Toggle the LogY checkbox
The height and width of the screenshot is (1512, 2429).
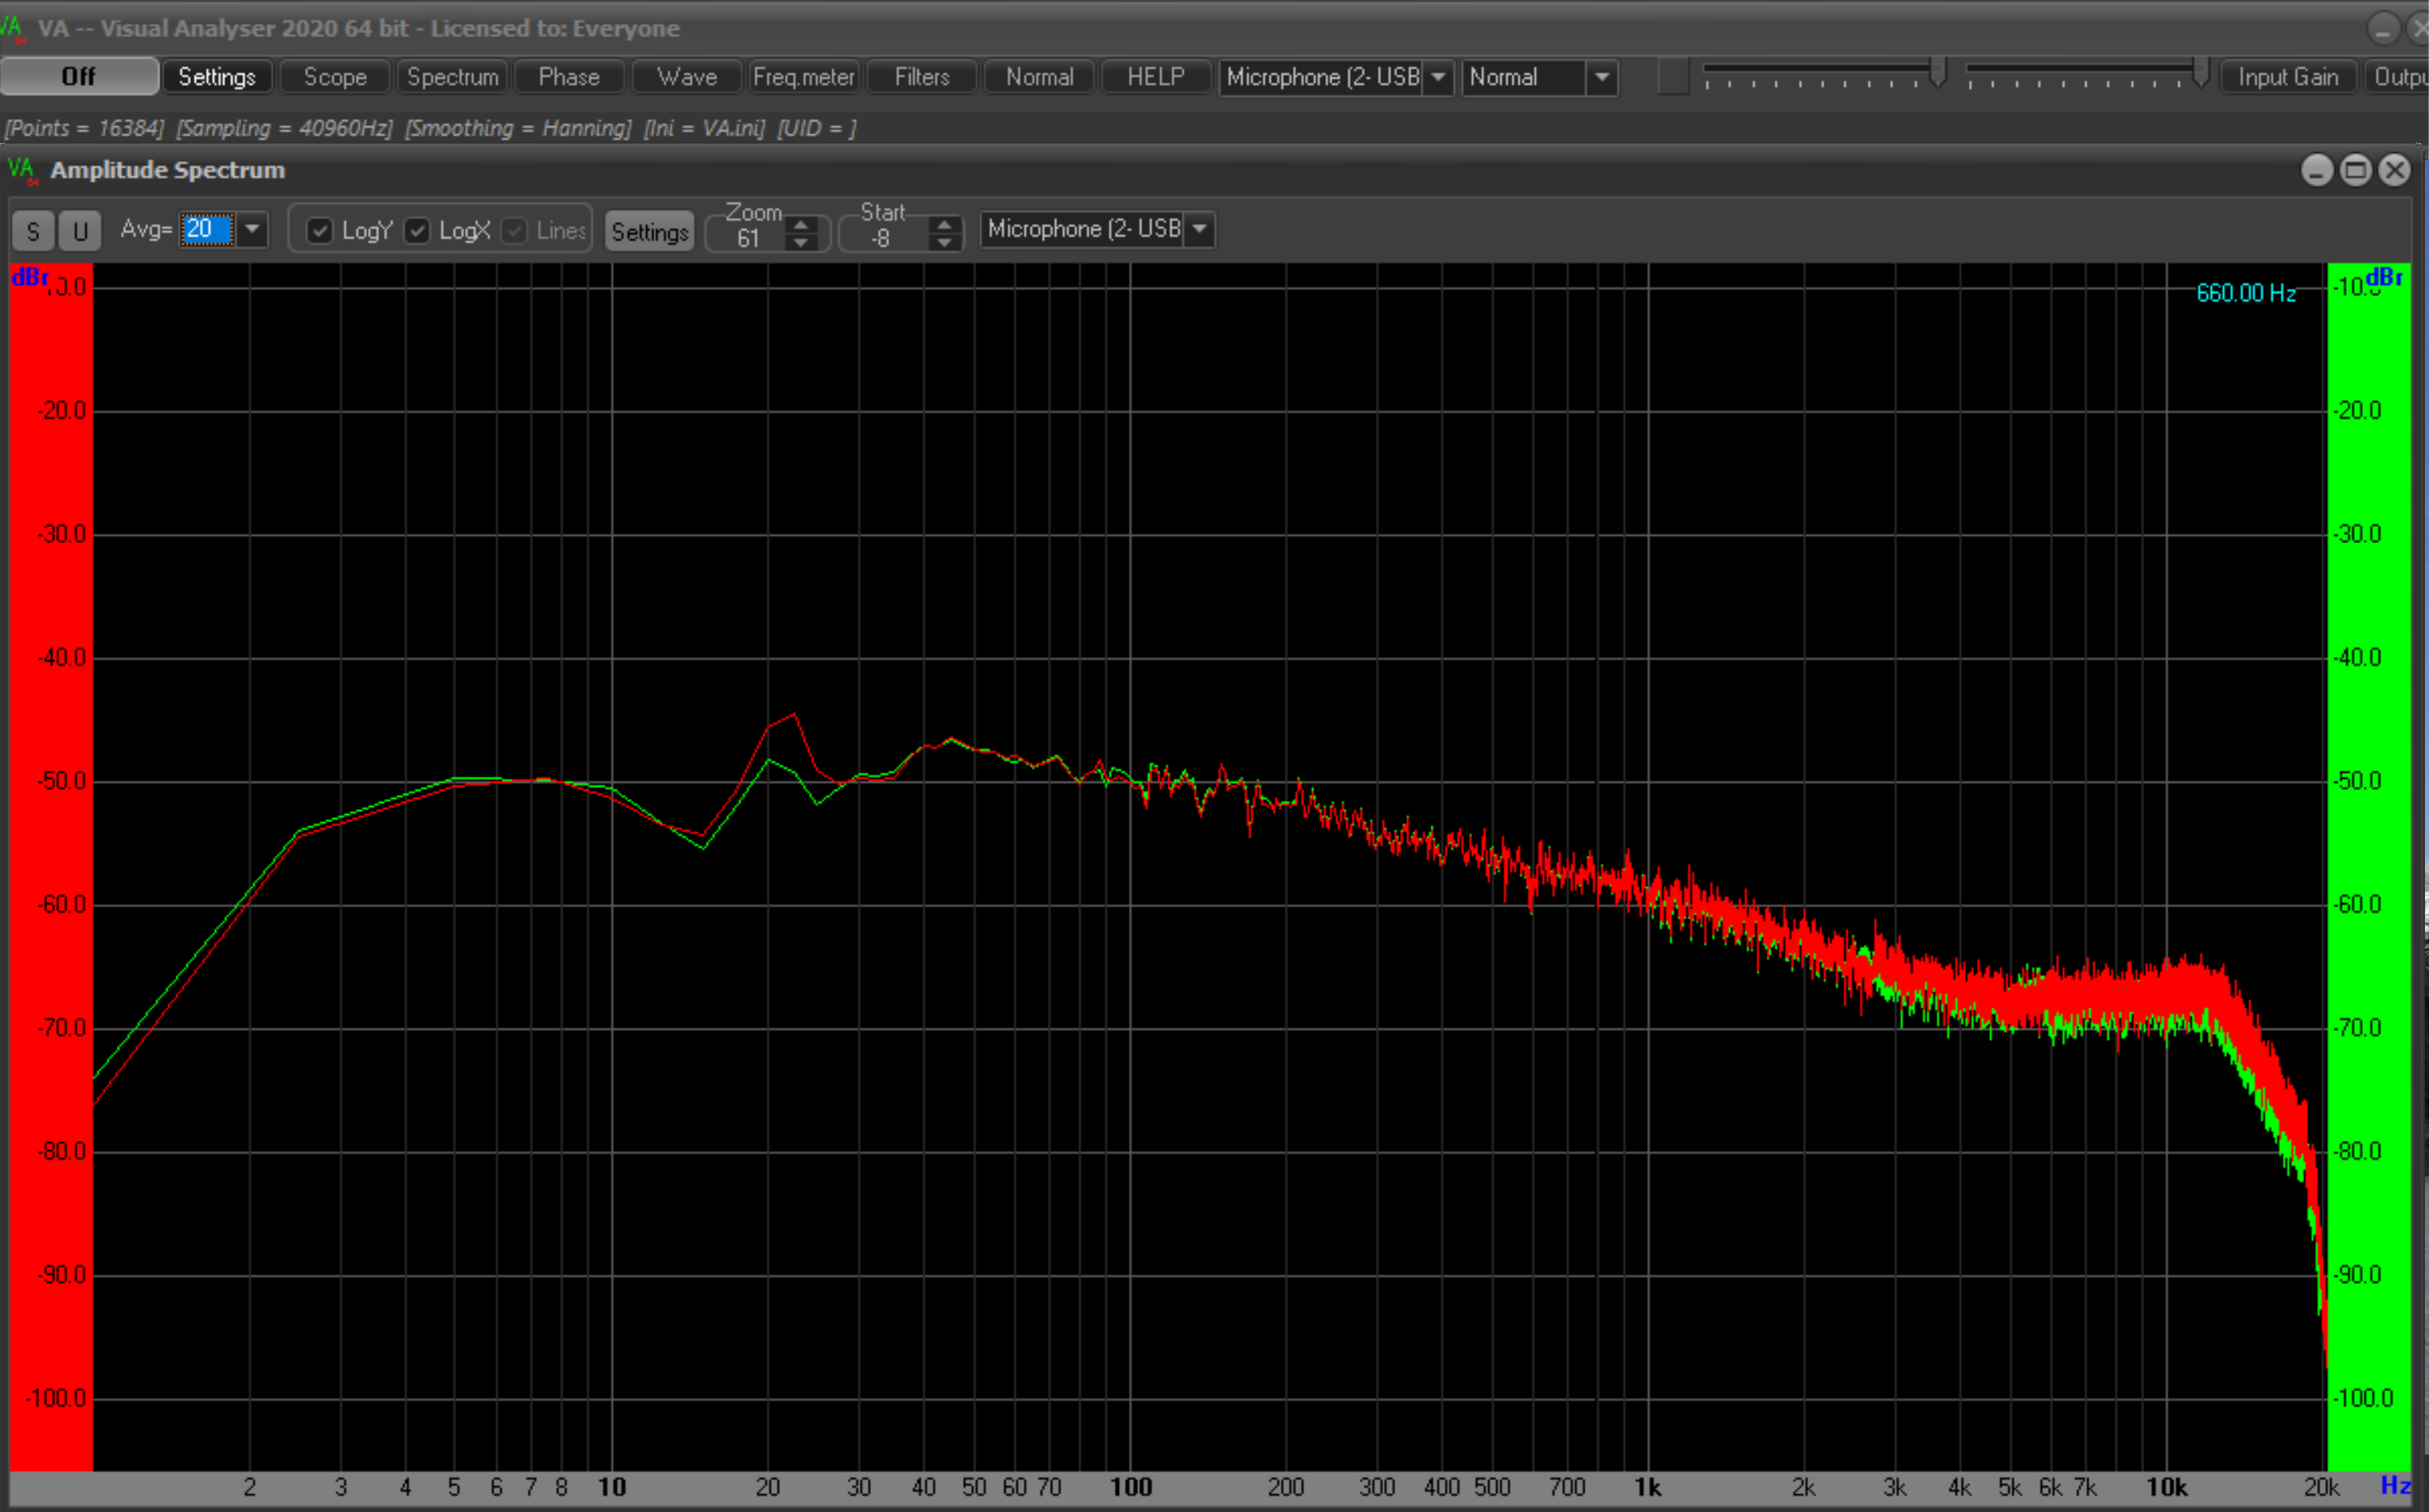[319, 231]
